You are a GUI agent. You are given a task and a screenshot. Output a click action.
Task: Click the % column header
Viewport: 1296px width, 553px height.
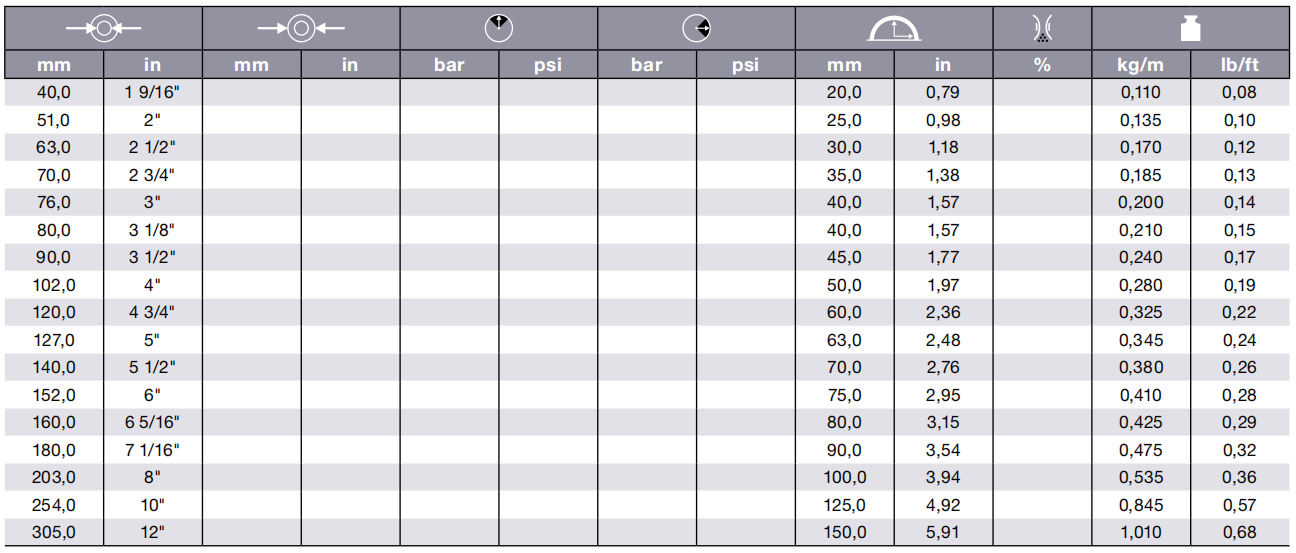point(1042,65)
